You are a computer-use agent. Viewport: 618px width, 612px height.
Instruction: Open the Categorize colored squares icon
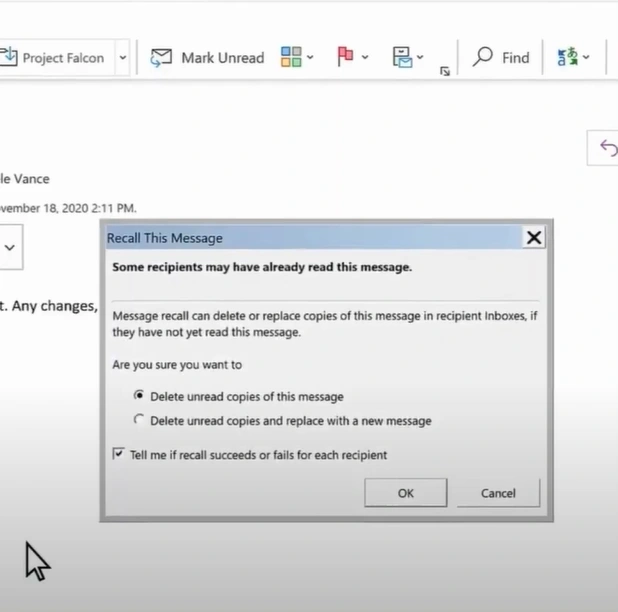(x=291, y=57)
